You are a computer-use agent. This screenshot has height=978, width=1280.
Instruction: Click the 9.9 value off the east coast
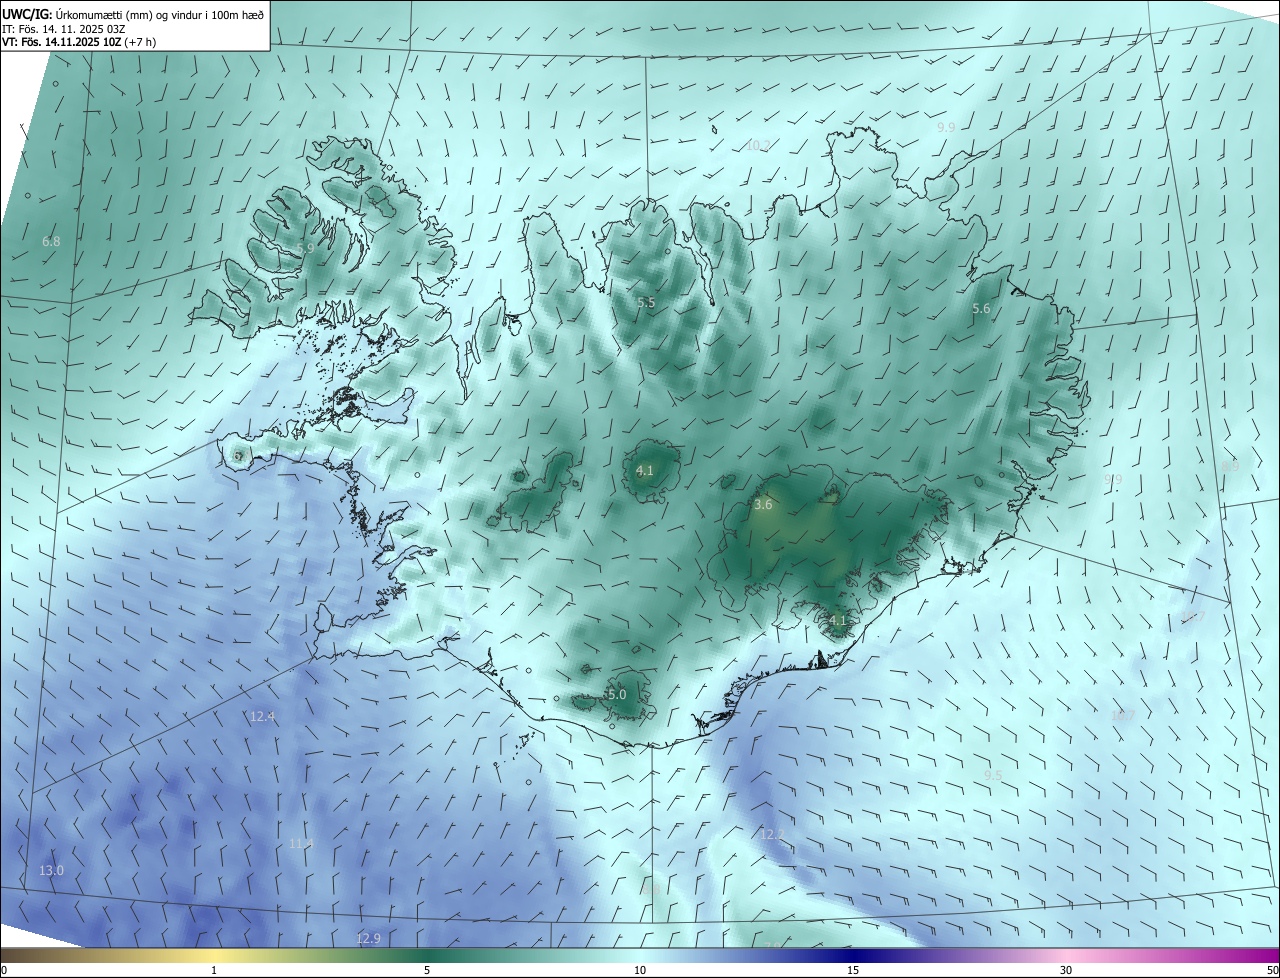pos(1113,480)
